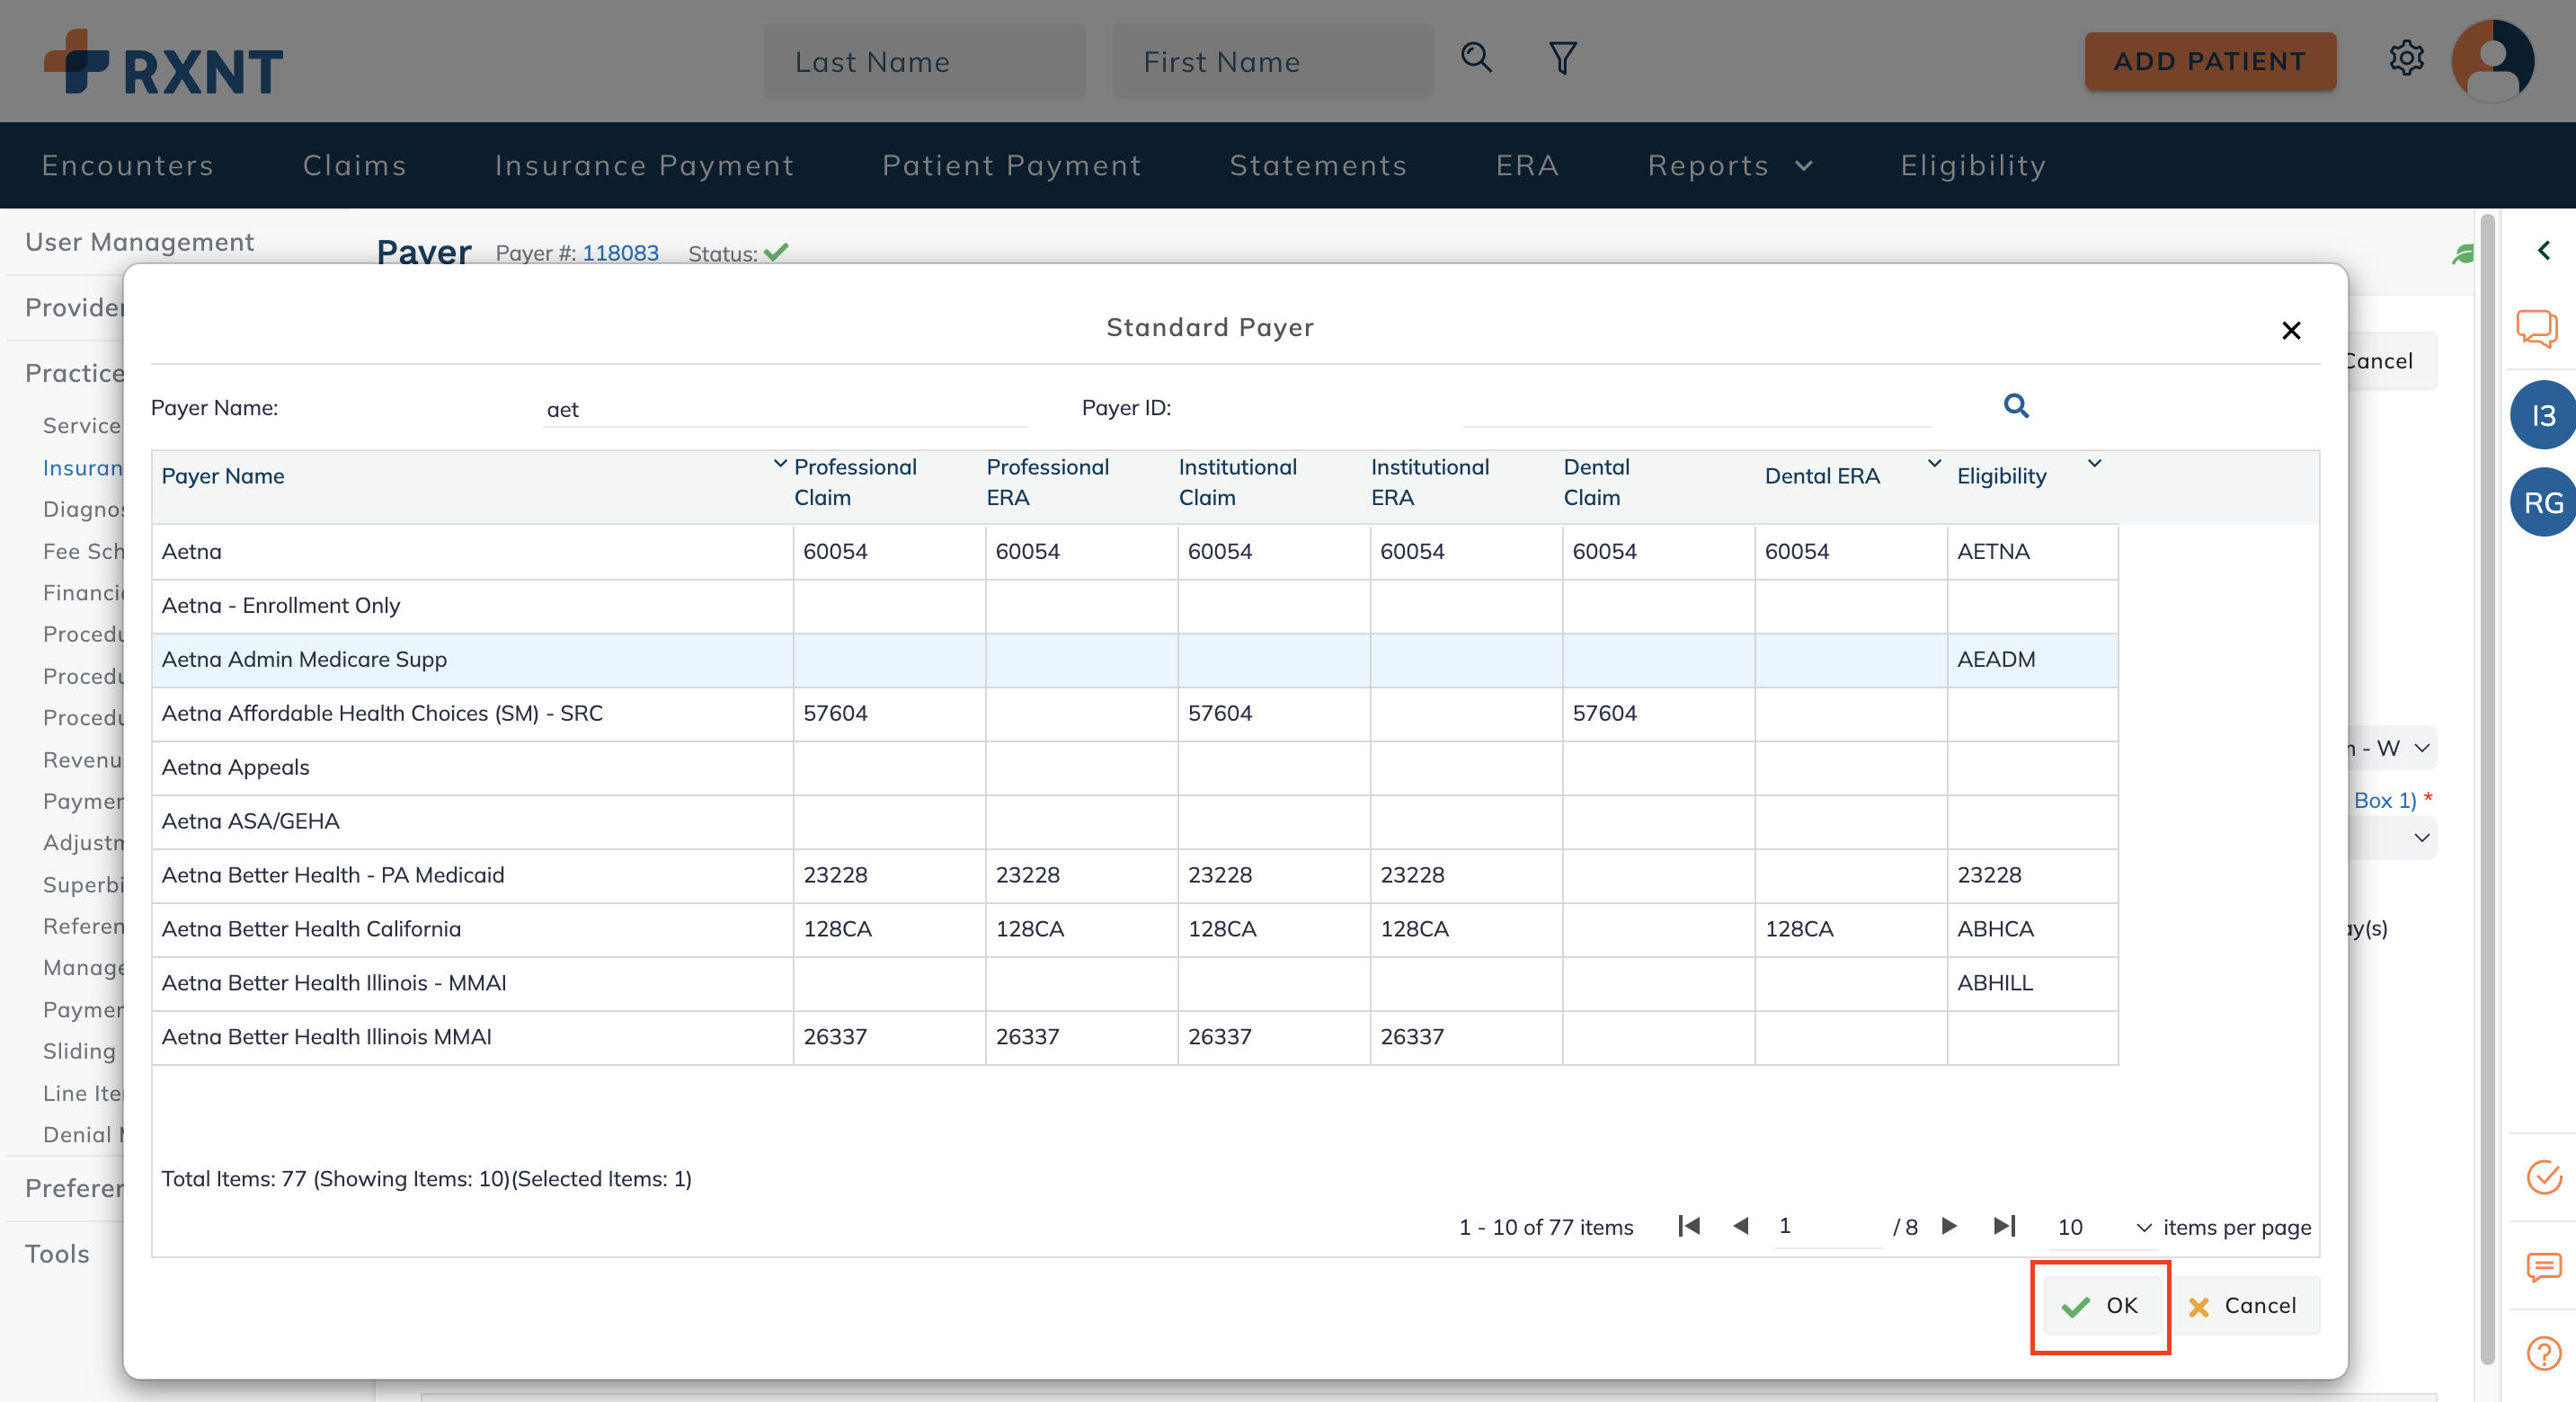
Task: Confirm the payer selection with OK
Action: point(2100,1306)
